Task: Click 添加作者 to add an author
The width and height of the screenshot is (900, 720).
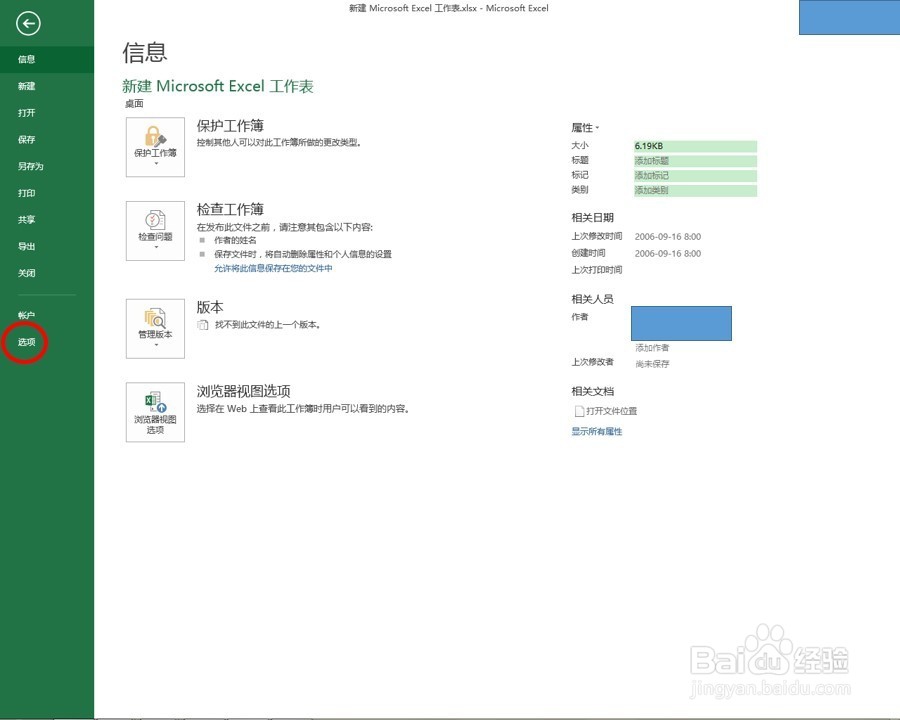Action: point(652,348)
